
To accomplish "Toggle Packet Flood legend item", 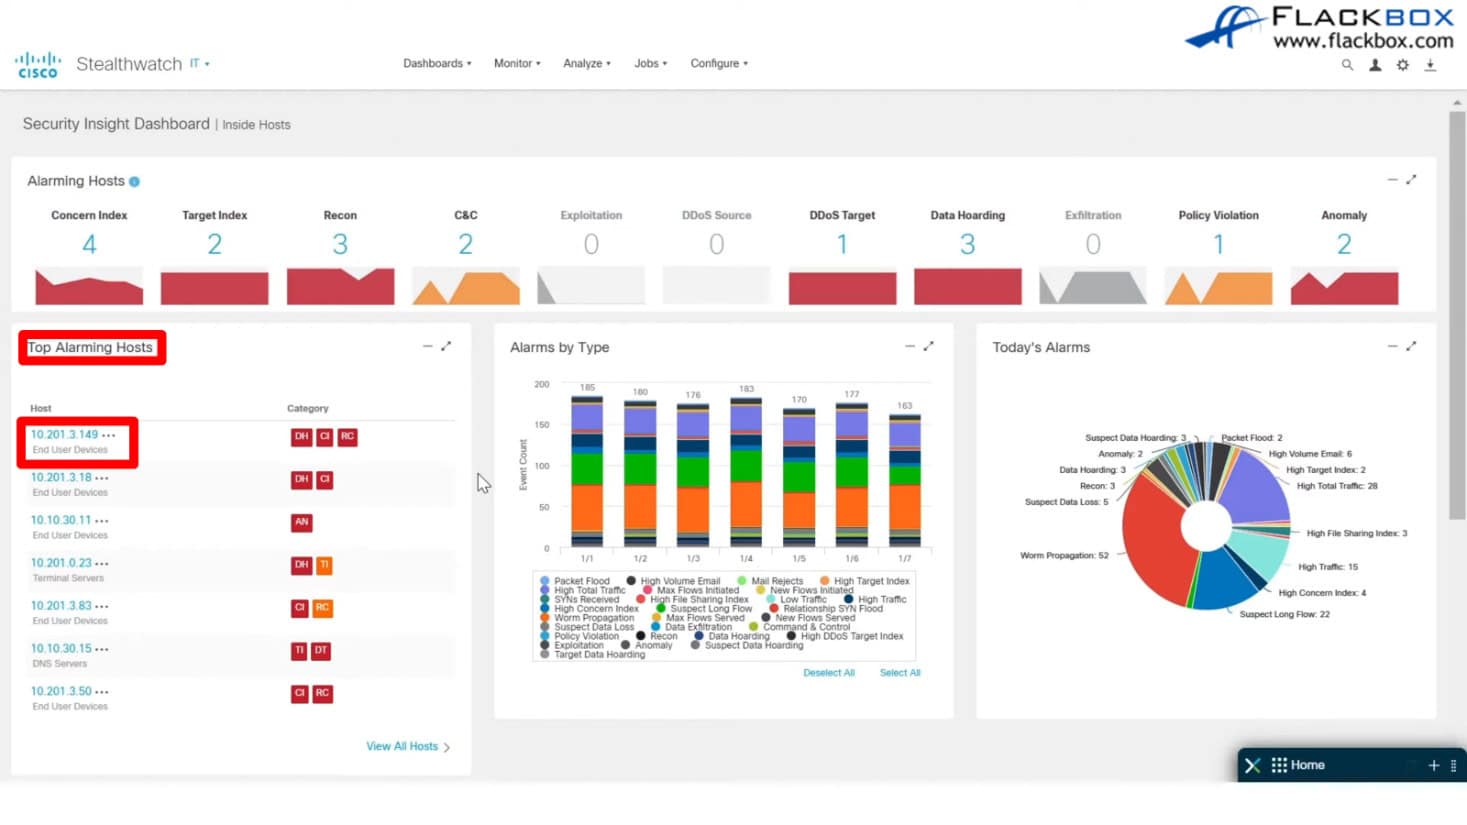I will coord(580,581).
